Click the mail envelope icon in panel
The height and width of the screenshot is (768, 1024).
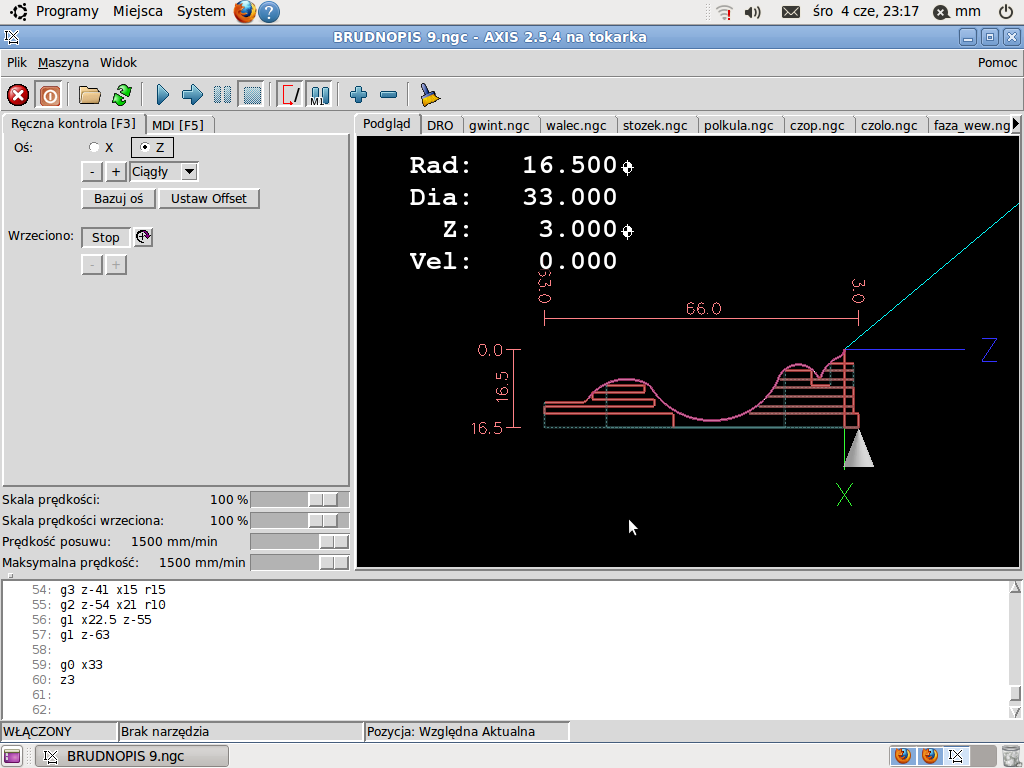(x=791, y=12)
